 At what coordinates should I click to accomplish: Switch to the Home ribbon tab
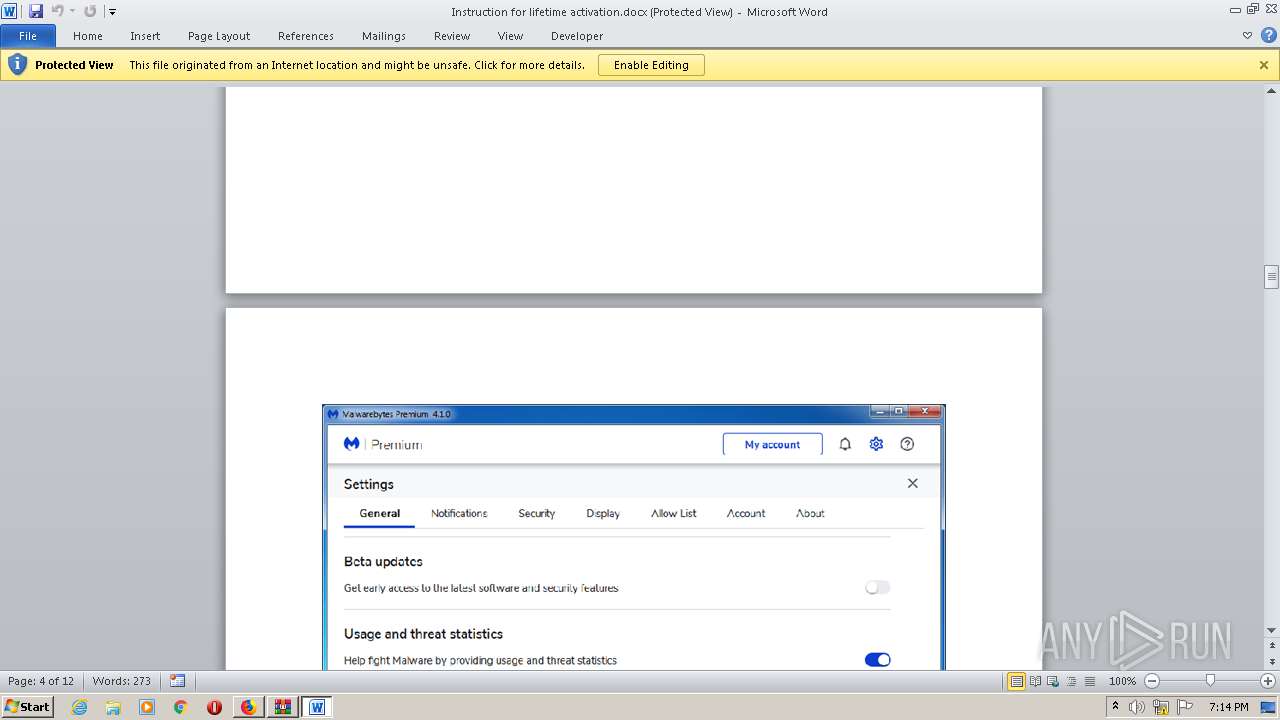point(88,36)
